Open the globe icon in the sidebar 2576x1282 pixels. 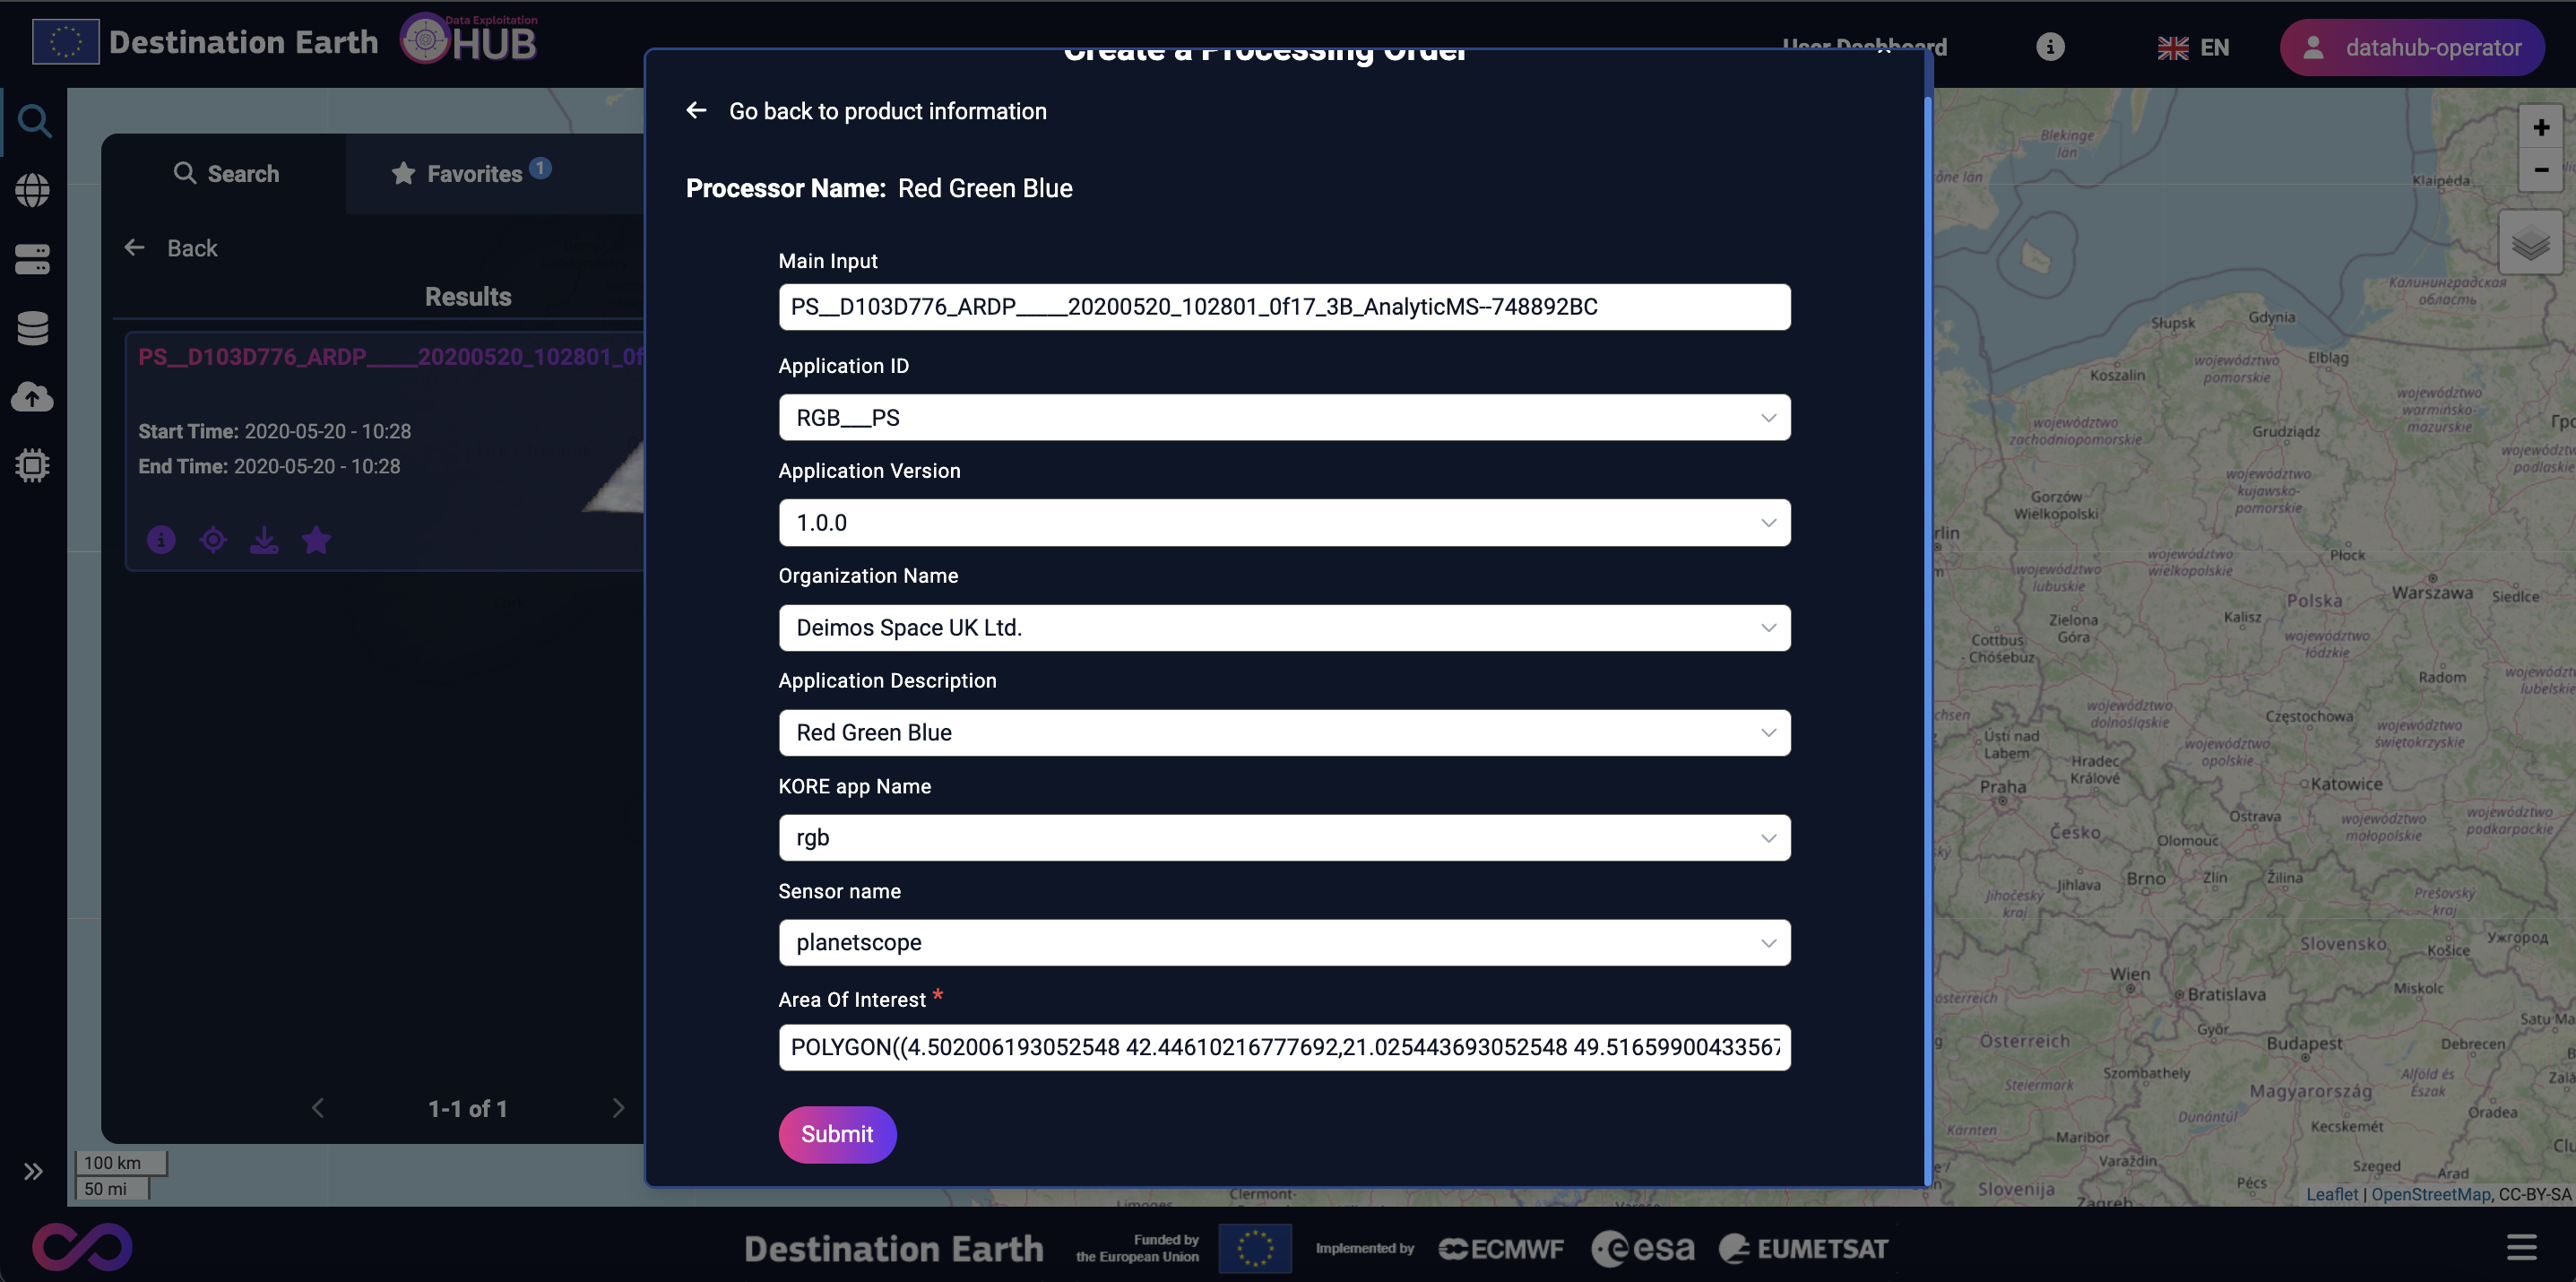[x=33, y=190]
